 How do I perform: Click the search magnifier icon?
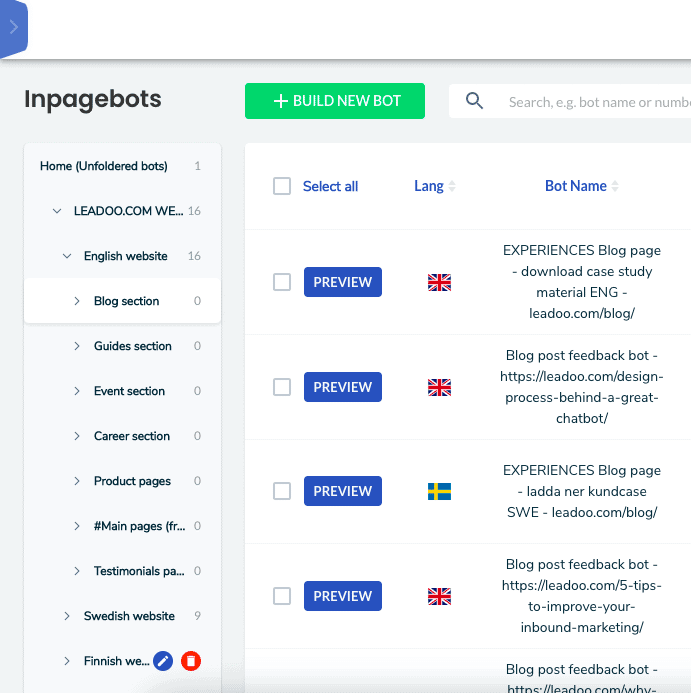pos(474,101)
